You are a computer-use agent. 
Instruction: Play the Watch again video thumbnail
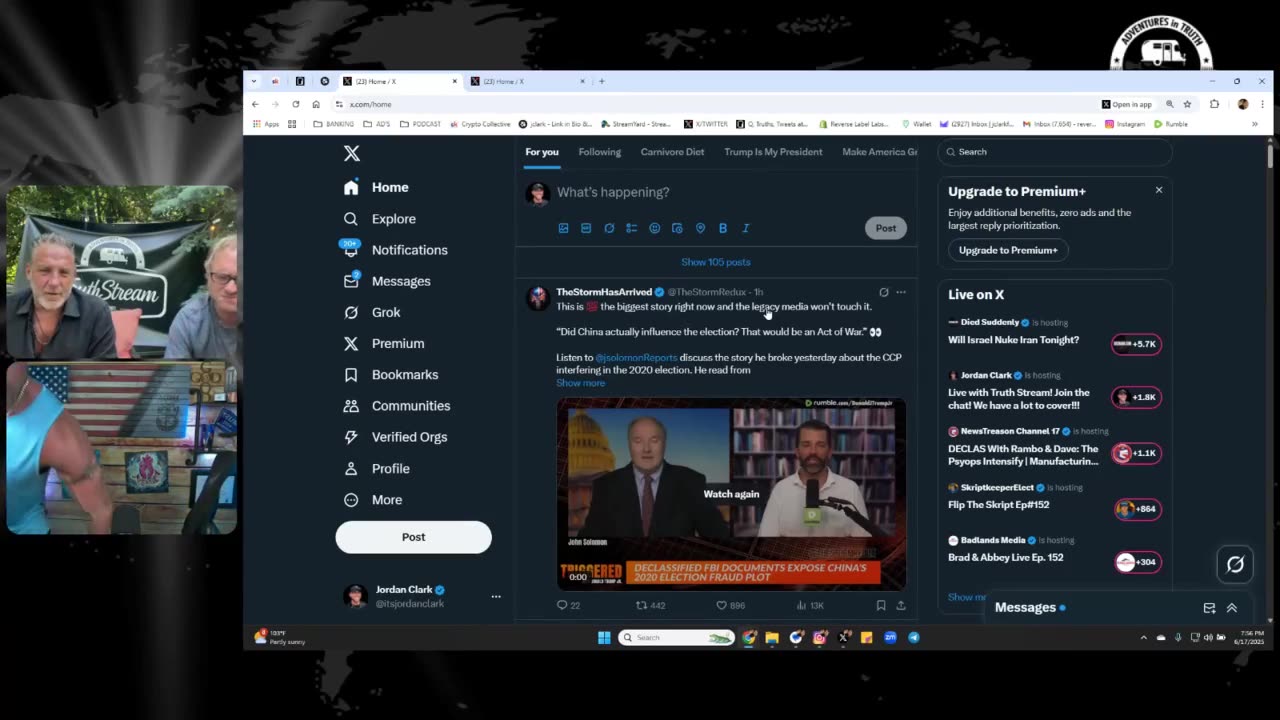click(731, 494)
